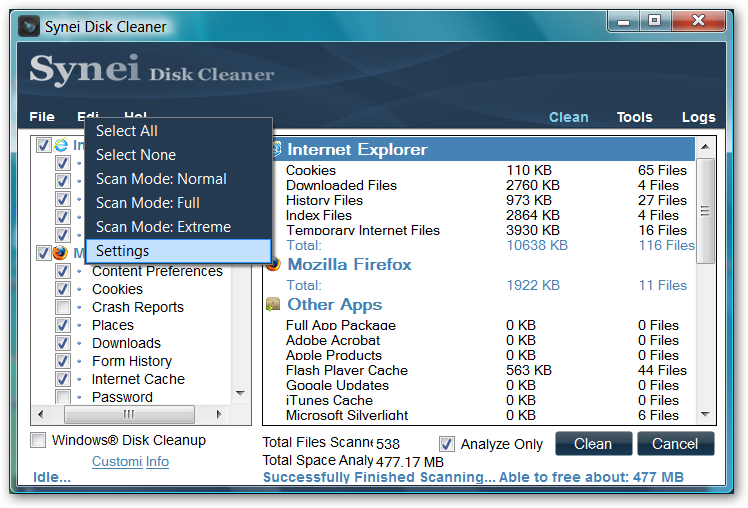Choose Select All from Edit menu
748x508 pixels.
[x=178, y=131]
